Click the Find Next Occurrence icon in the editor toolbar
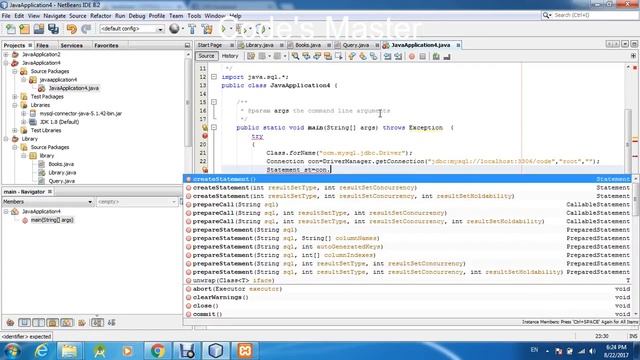This screenshot has width=640, height=360. click(x=317, y=56)
